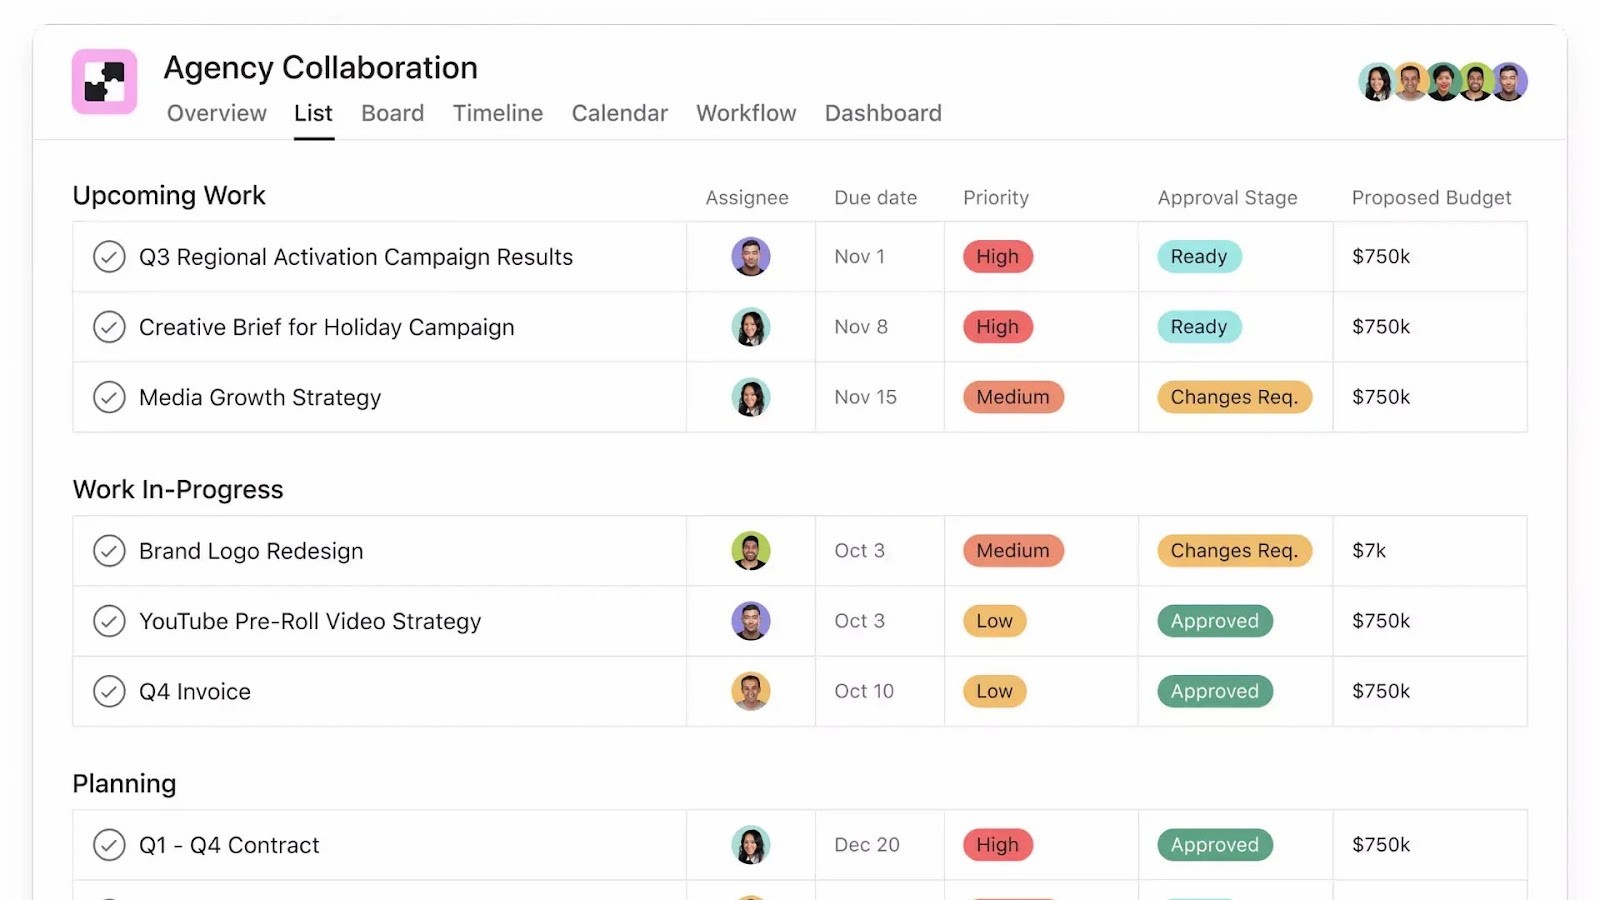Complete the Brand Logo Redesign task
The width and height of the screenshot is (1600, 900).
coord(109,550)
